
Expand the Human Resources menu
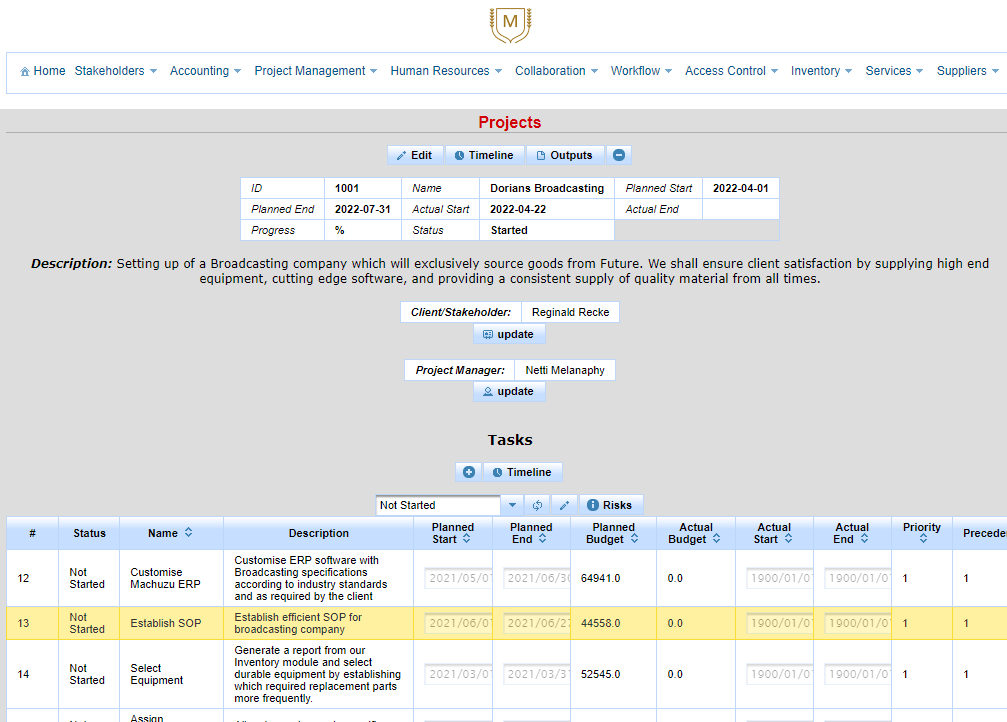coord(446,71)
